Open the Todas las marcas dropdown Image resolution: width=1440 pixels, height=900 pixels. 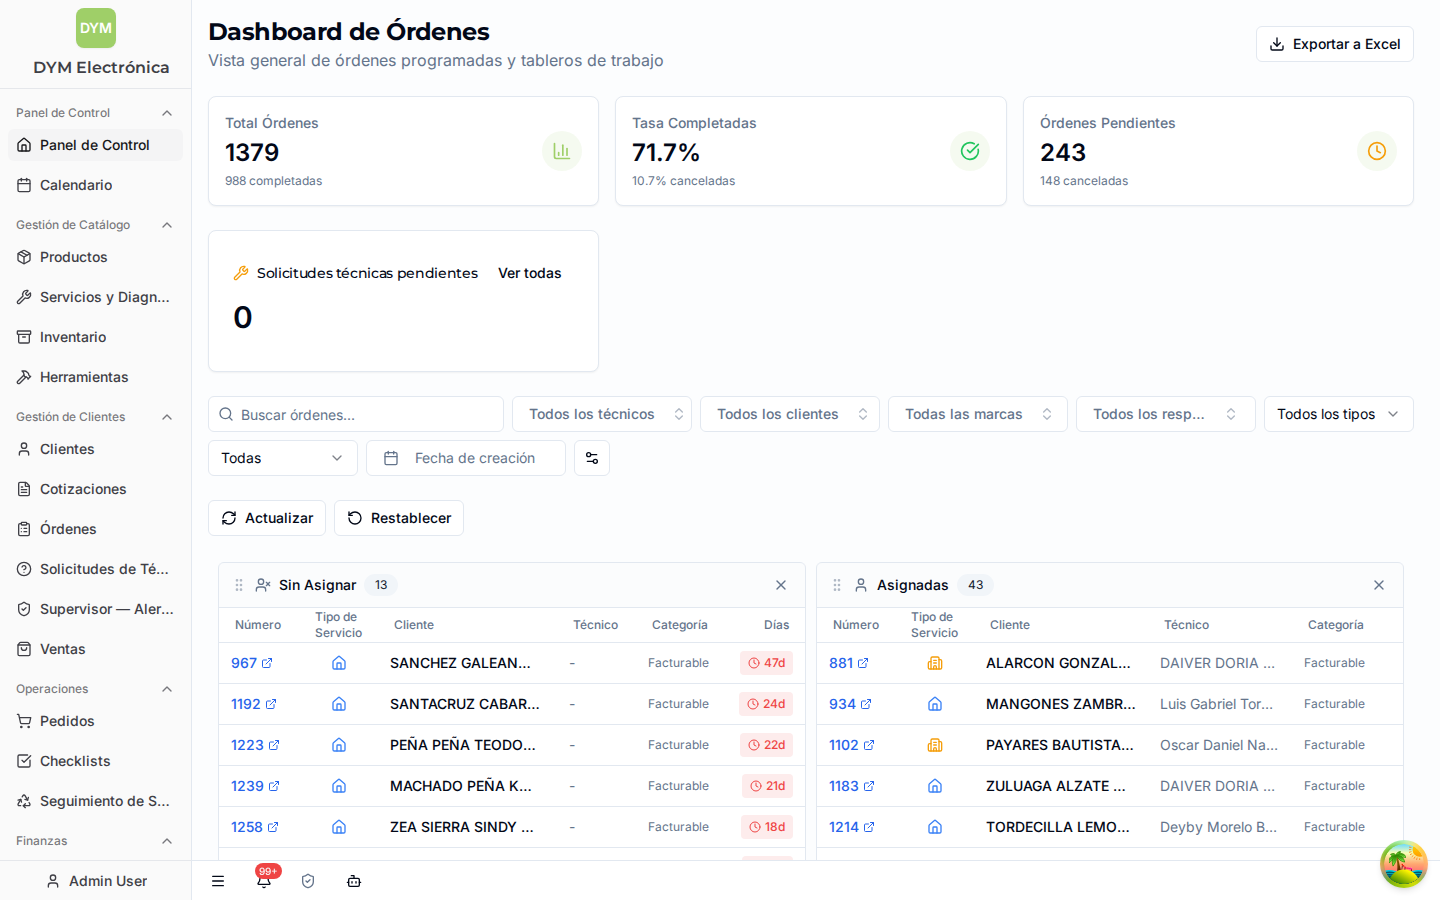[978, 414]
